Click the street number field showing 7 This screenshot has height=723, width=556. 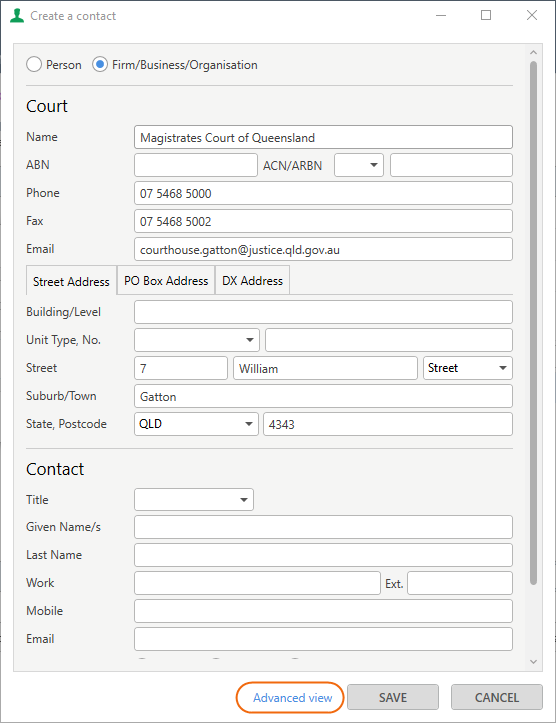[181, 368]
